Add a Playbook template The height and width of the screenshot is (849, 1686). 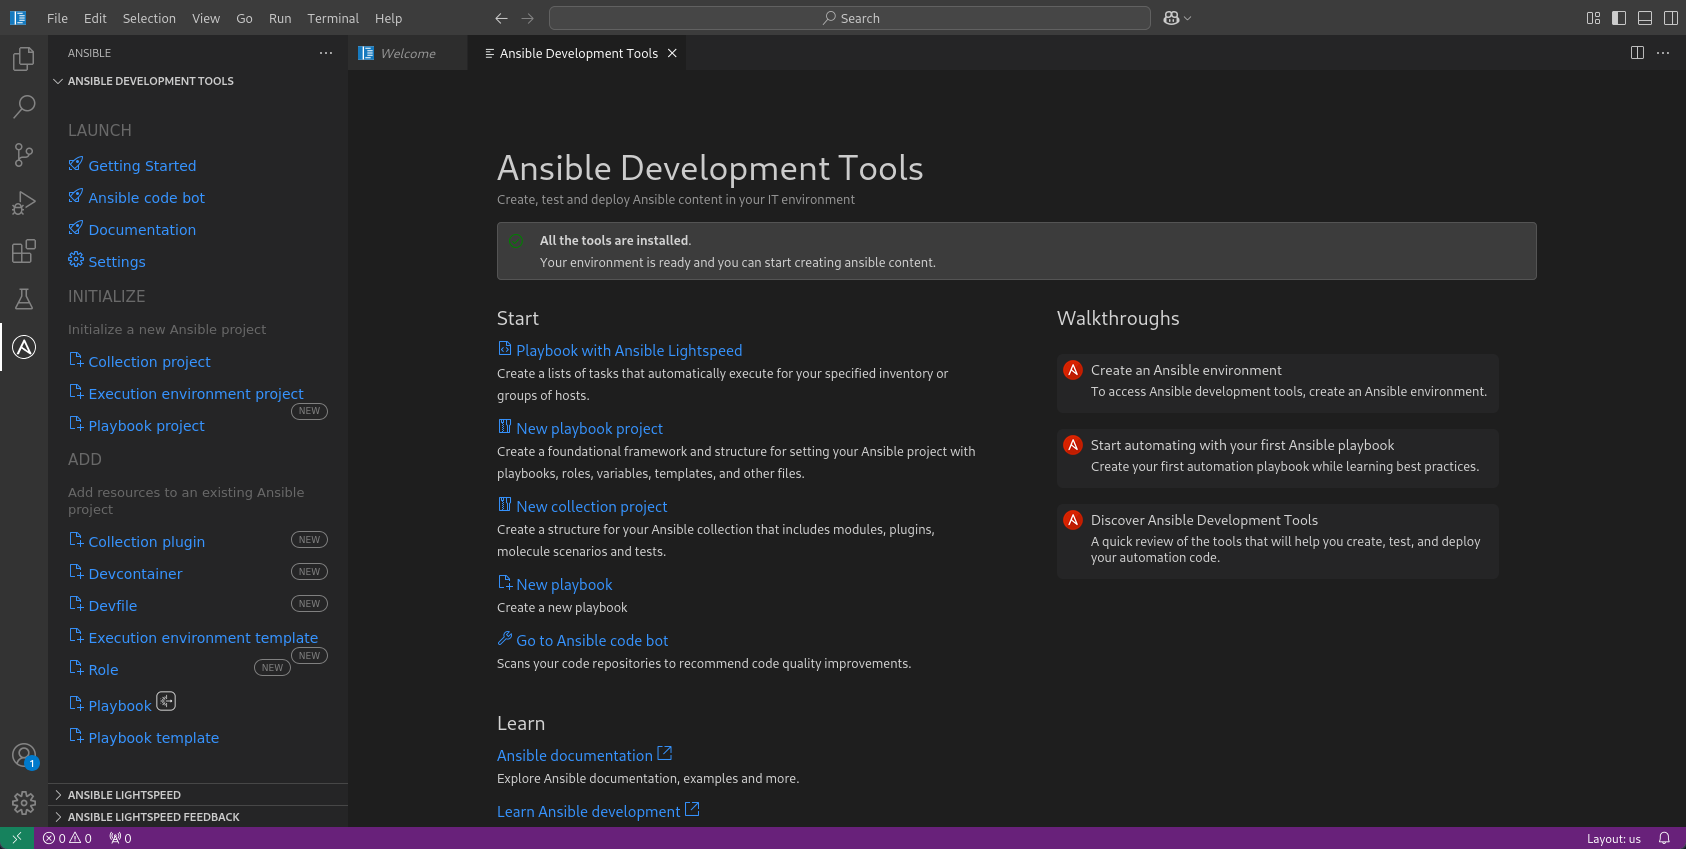tap(153, 738)
